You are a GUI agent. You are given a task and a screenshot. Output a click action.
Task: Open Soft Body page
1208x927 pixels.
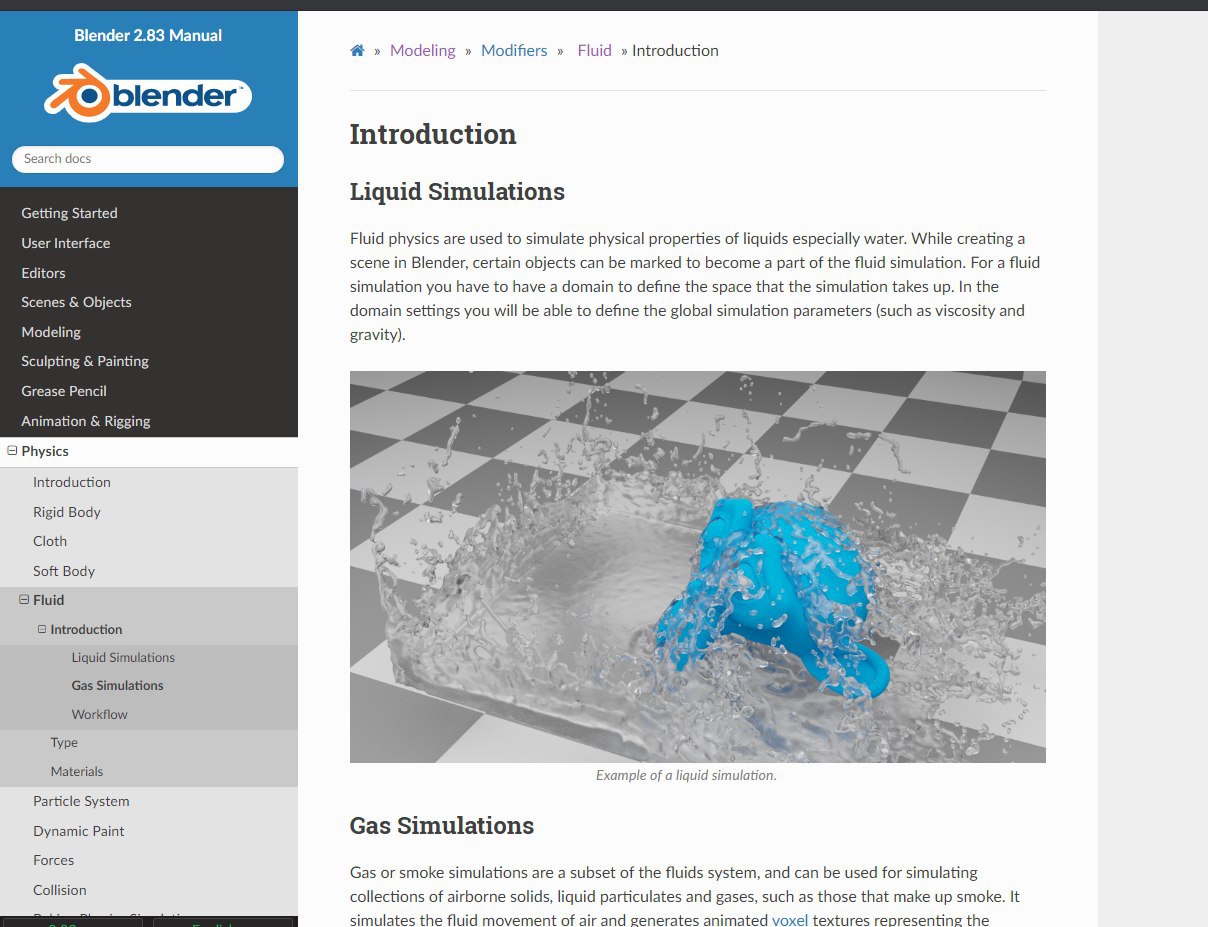pos(64,571)
